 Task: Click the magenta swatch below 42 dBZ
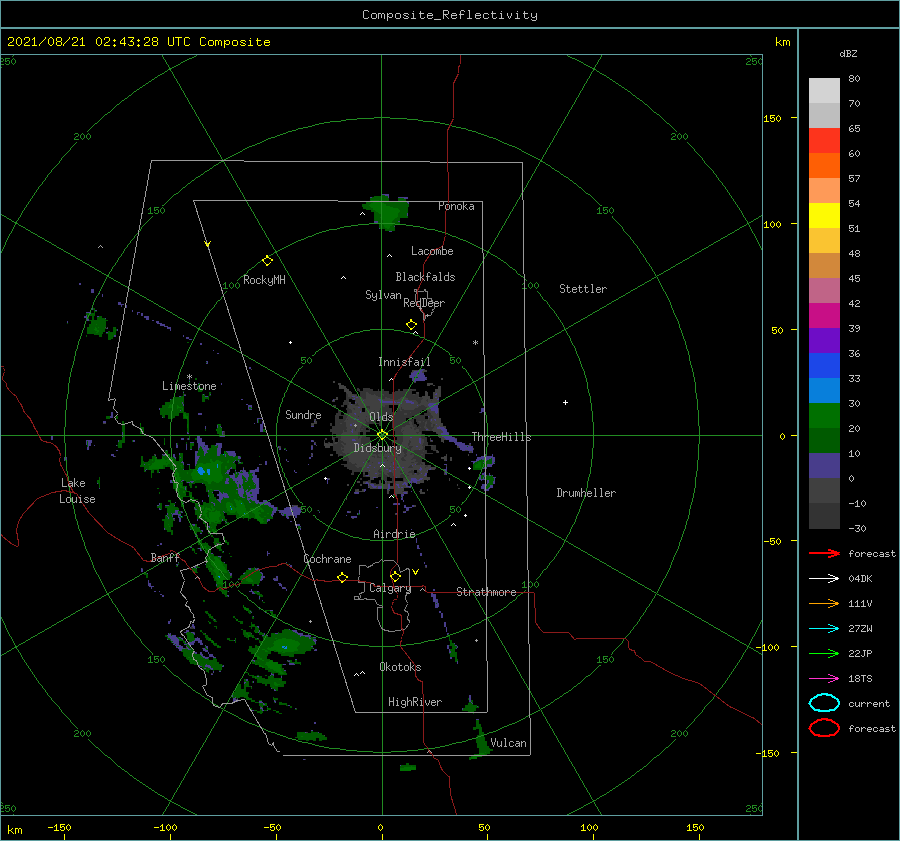824,315
